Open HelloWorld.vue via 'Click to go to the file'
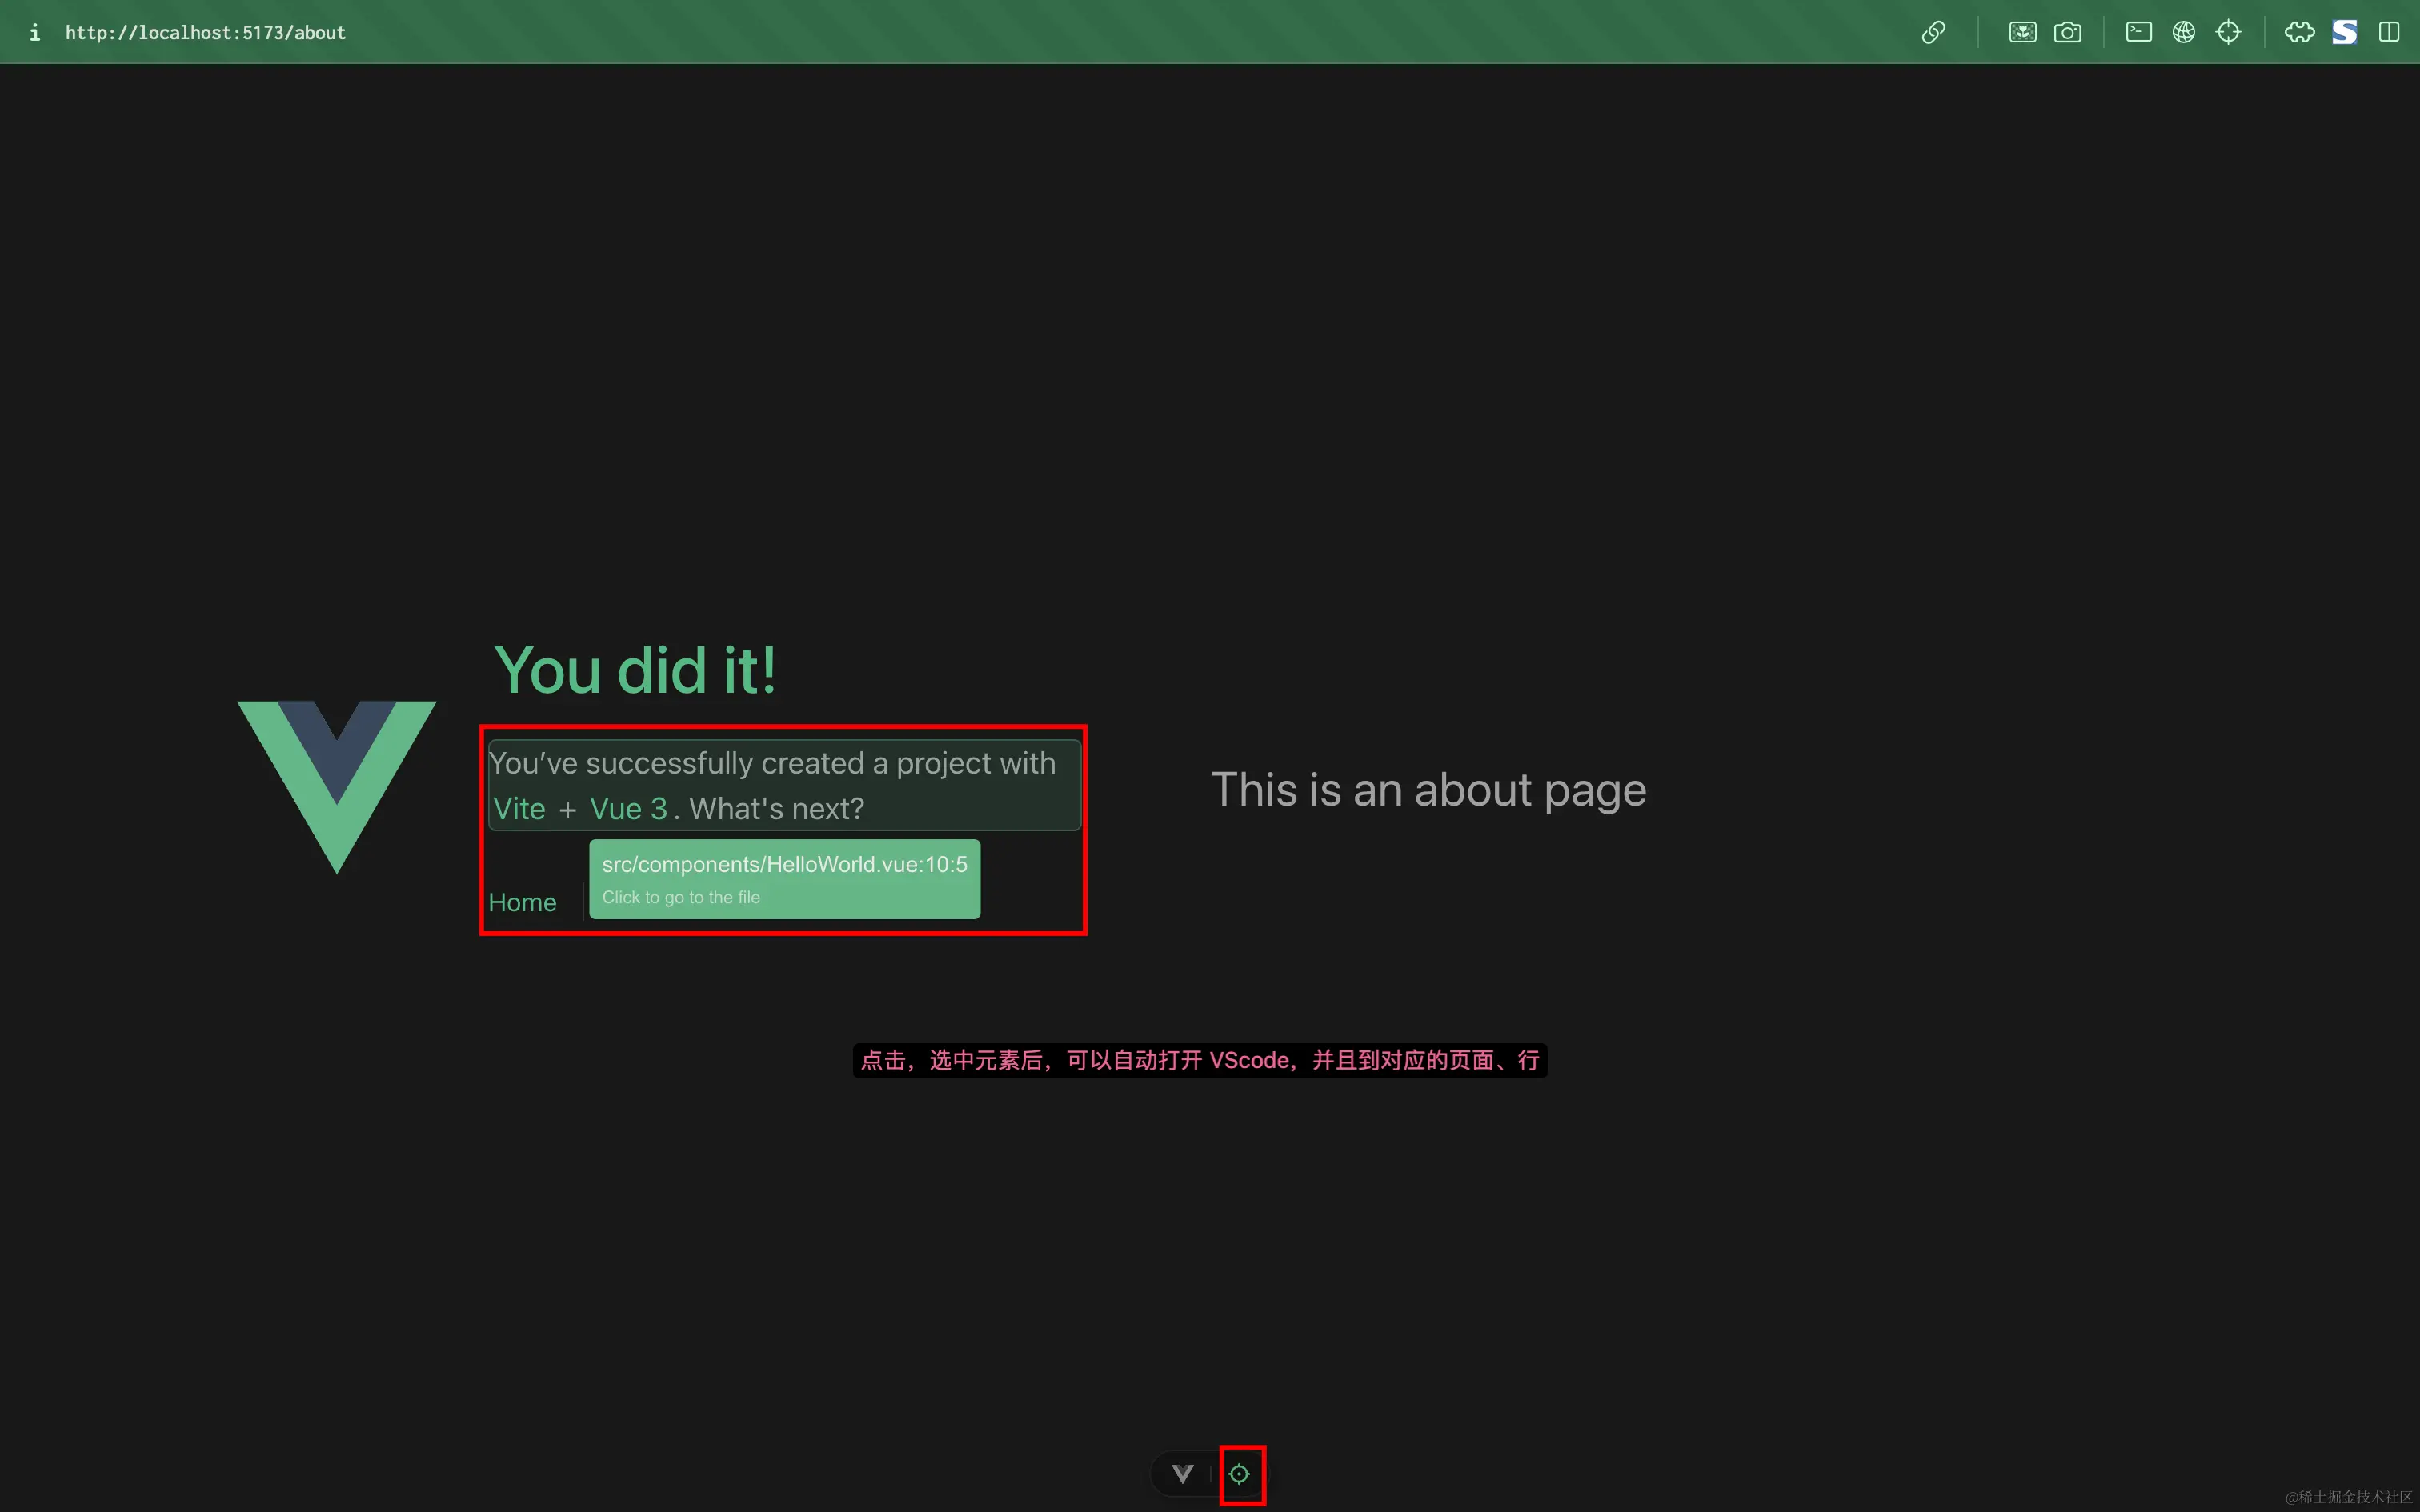Screen dimensions: 2420x1512 coord(681,896)
